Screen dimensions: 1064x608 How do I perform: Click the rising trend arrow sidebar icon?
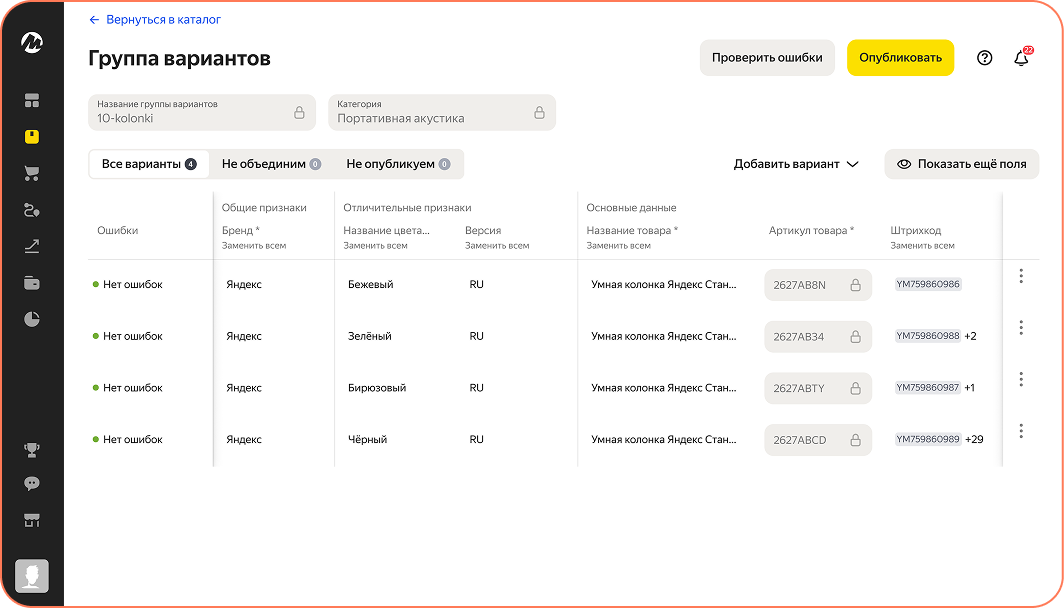[x=32, y=246]
